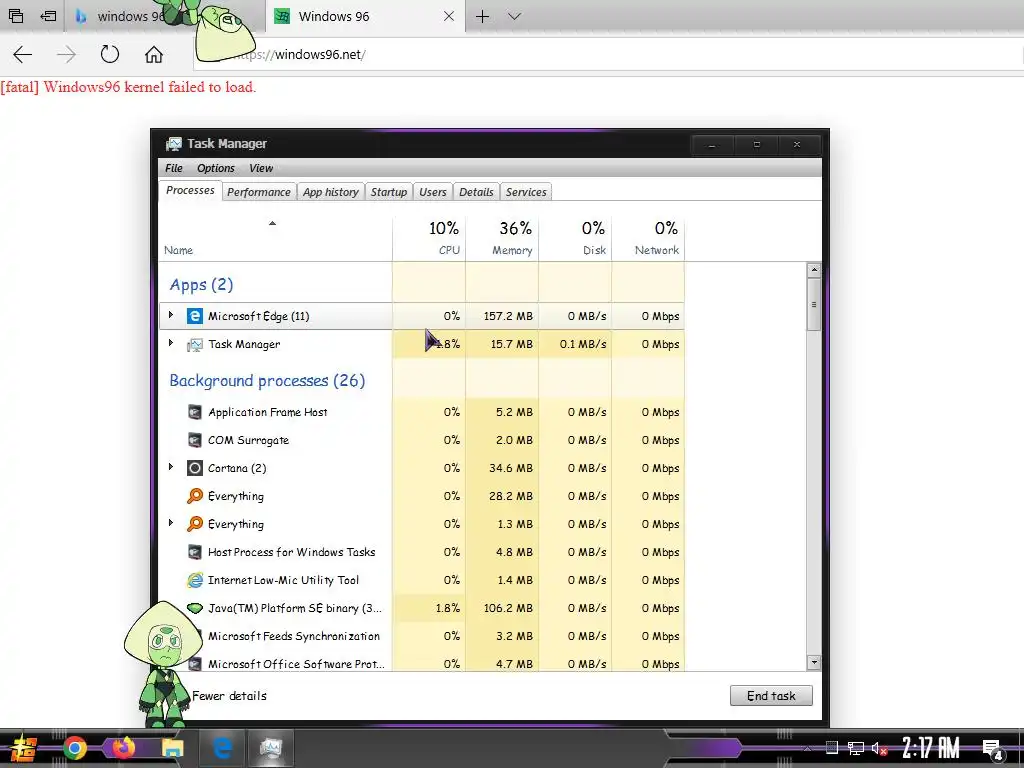The width and height of the screenshot is (1024, 768).
Task: Click the Task Manager icon in process list
Action: click(x=195, y=344)
